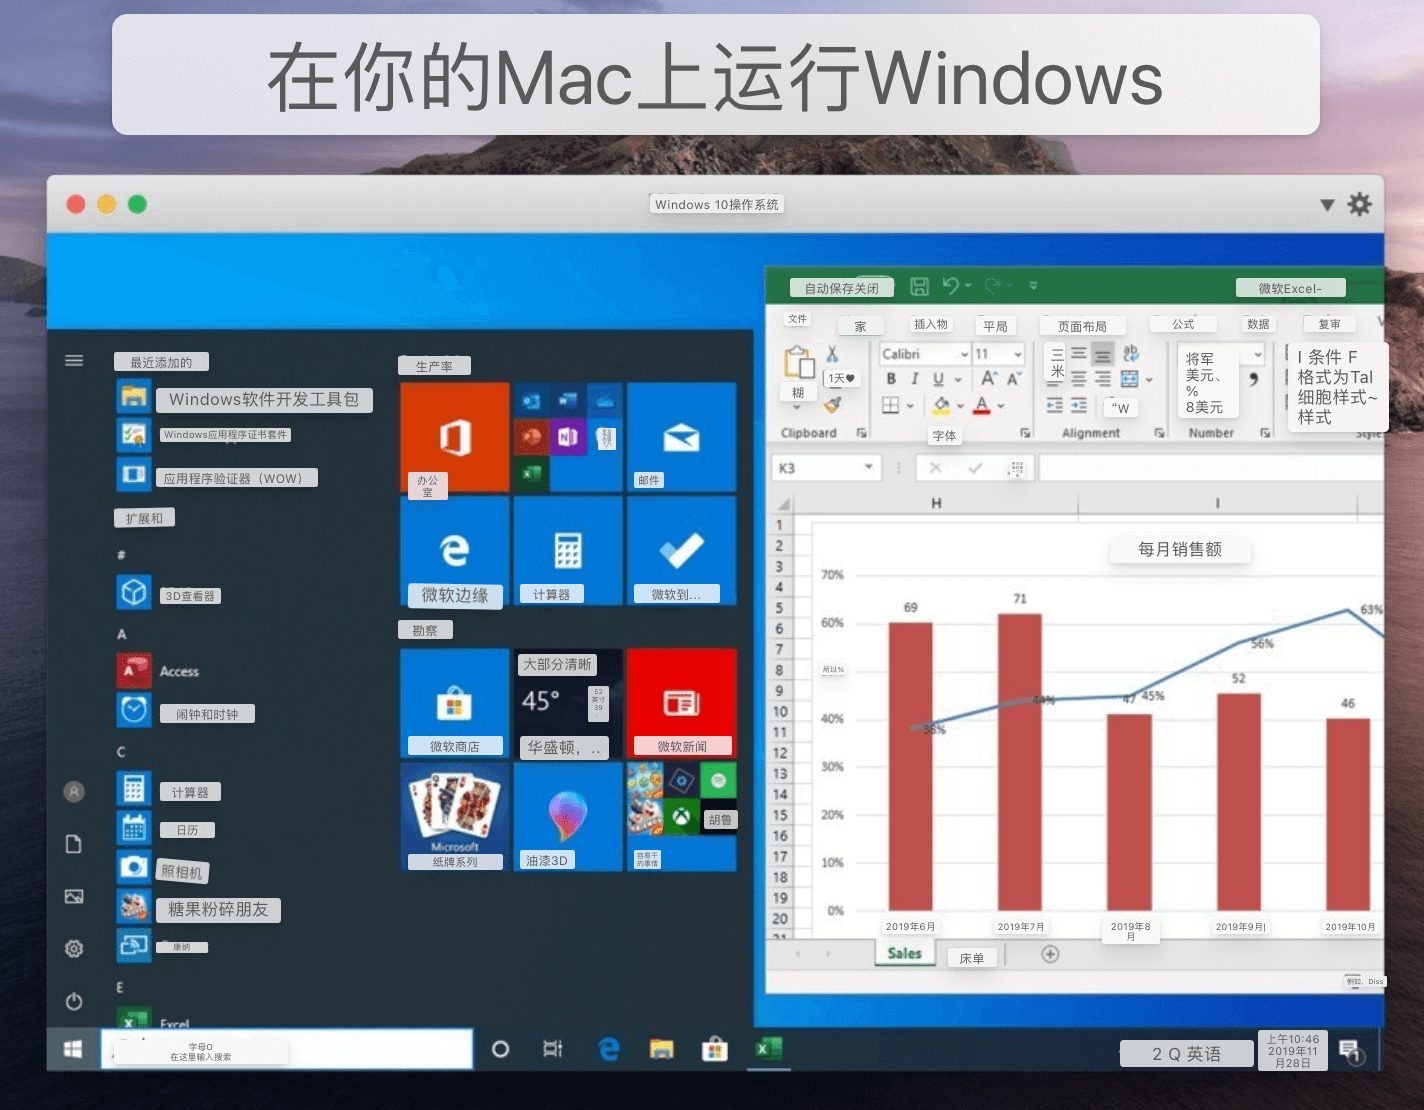Open Alarms & Clock from app list

click(186, 711)
